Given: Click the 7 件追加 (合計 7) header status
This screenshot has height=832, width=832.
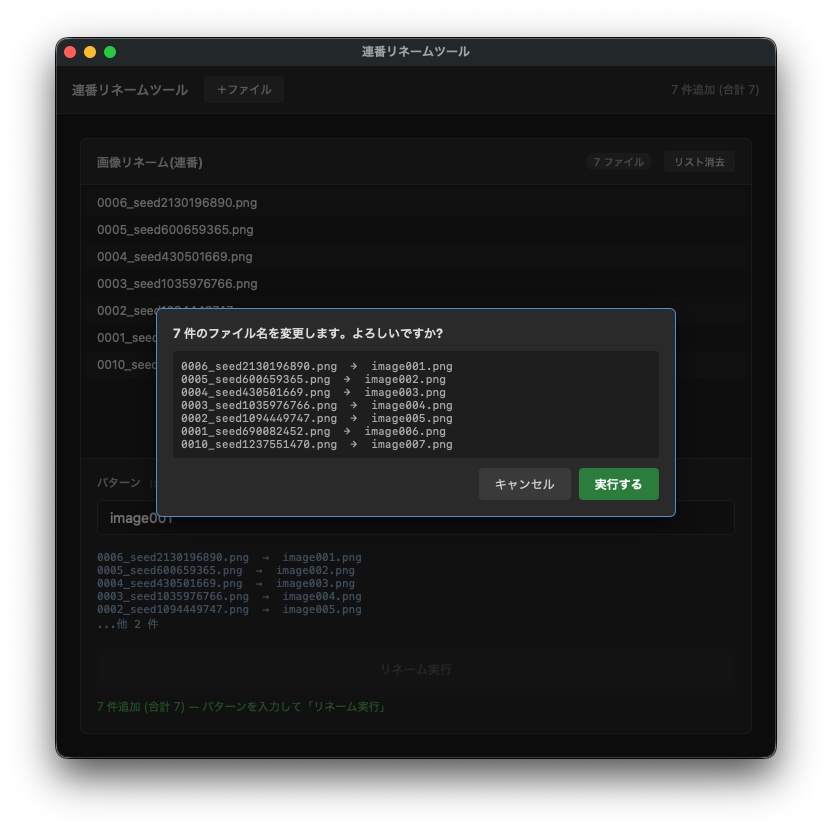Looking at the screenshot, I should [715, 90].
